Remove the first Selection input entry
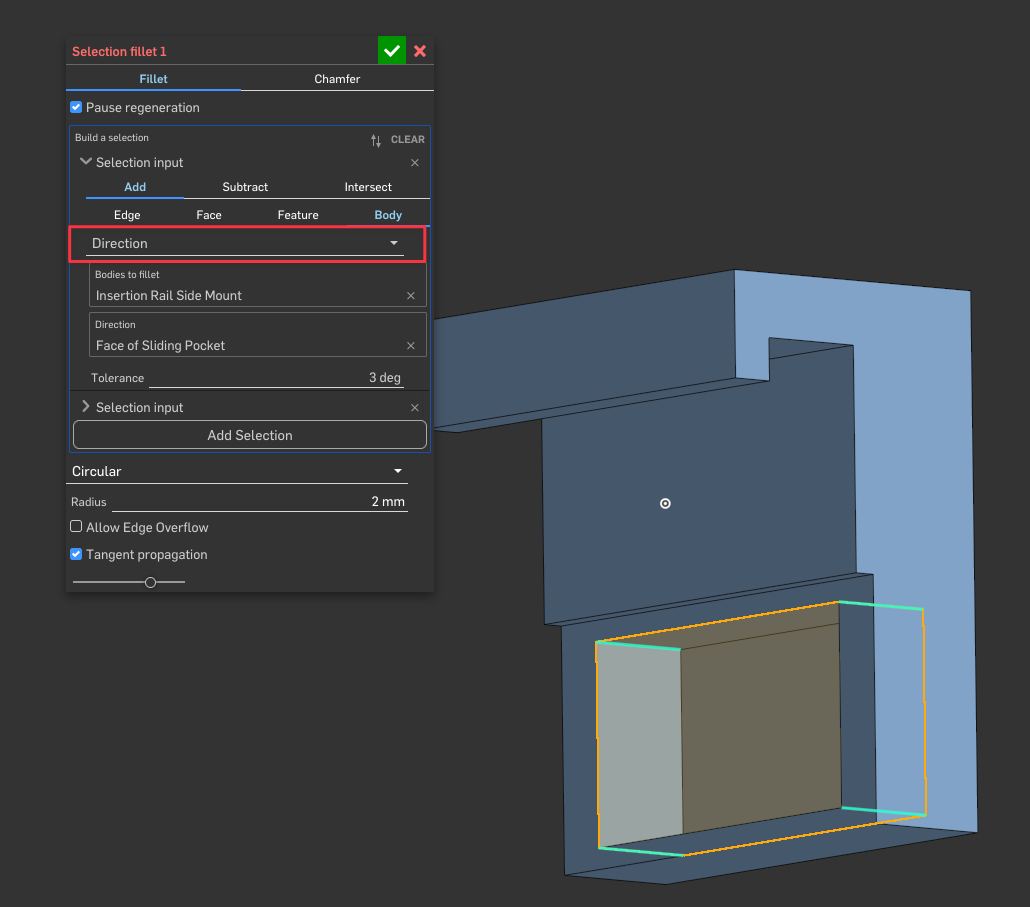Image resolution: width=1030 pixels, height=907 pixels. click(415, 163)
